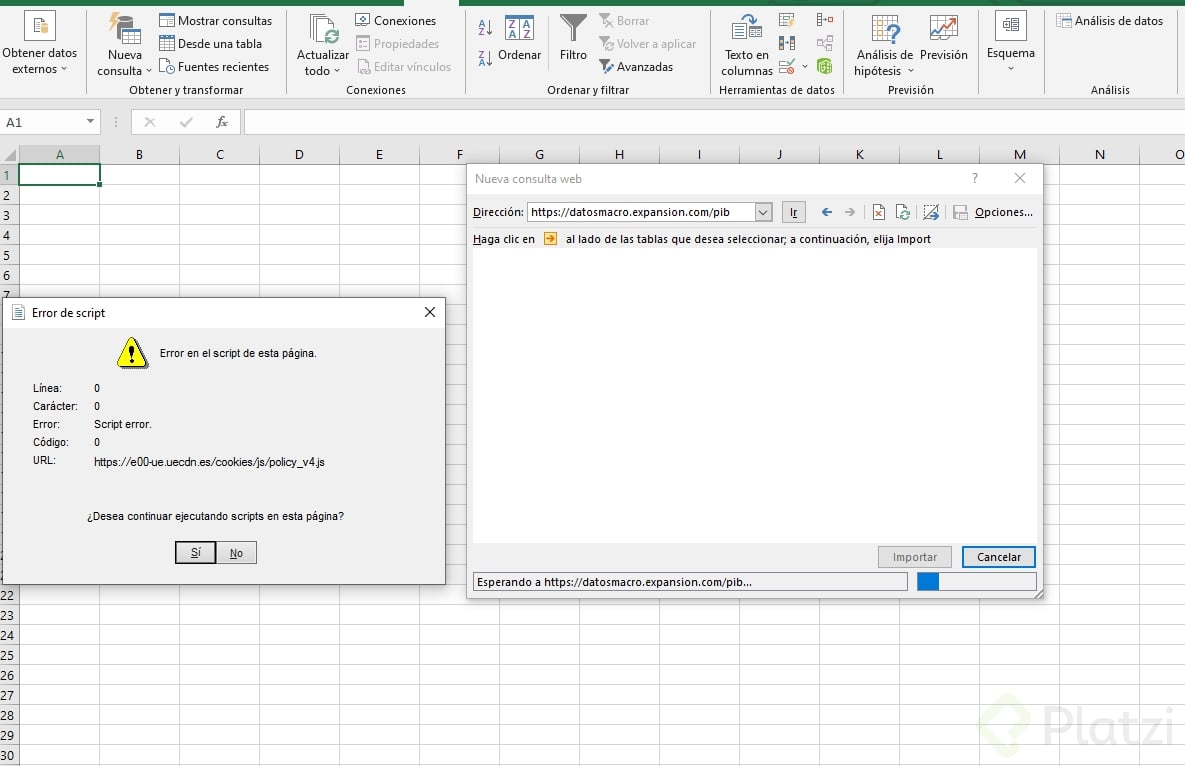
Task: Sort descending with the Z-A icon
Action: tap(485, 57)
